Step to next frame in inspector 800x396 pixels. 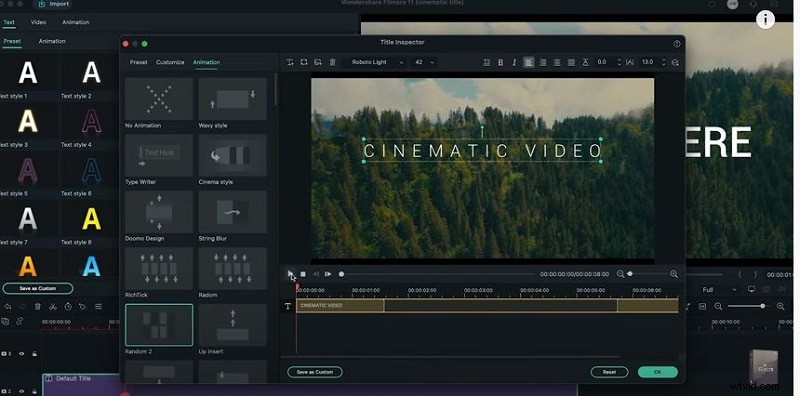tap(328, 274)
